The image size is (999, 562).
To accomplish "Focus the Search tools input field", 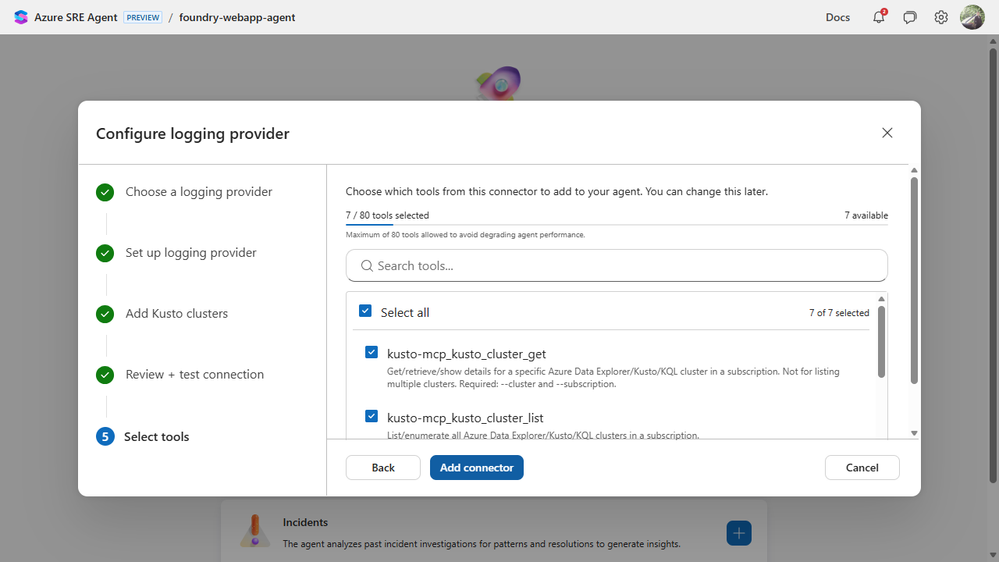I will (x=626, y=266).
